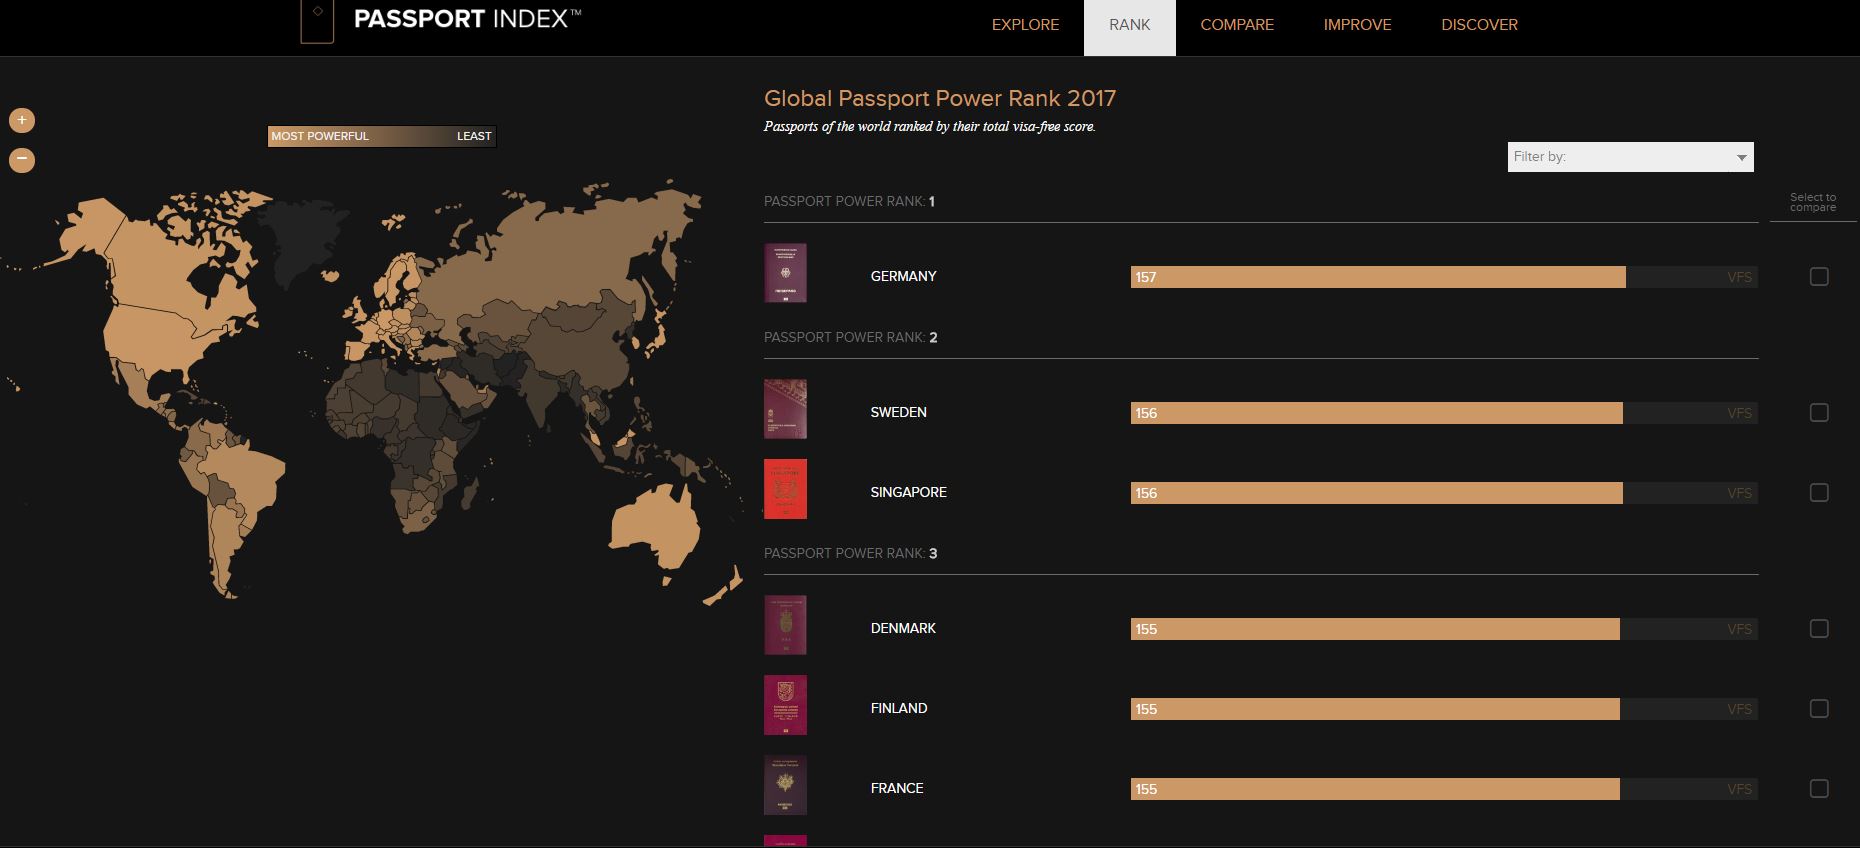The width and height of the screenshot is (1860, 848).
Task: Zoom out of the world map
Action: [x=21, y=160]
